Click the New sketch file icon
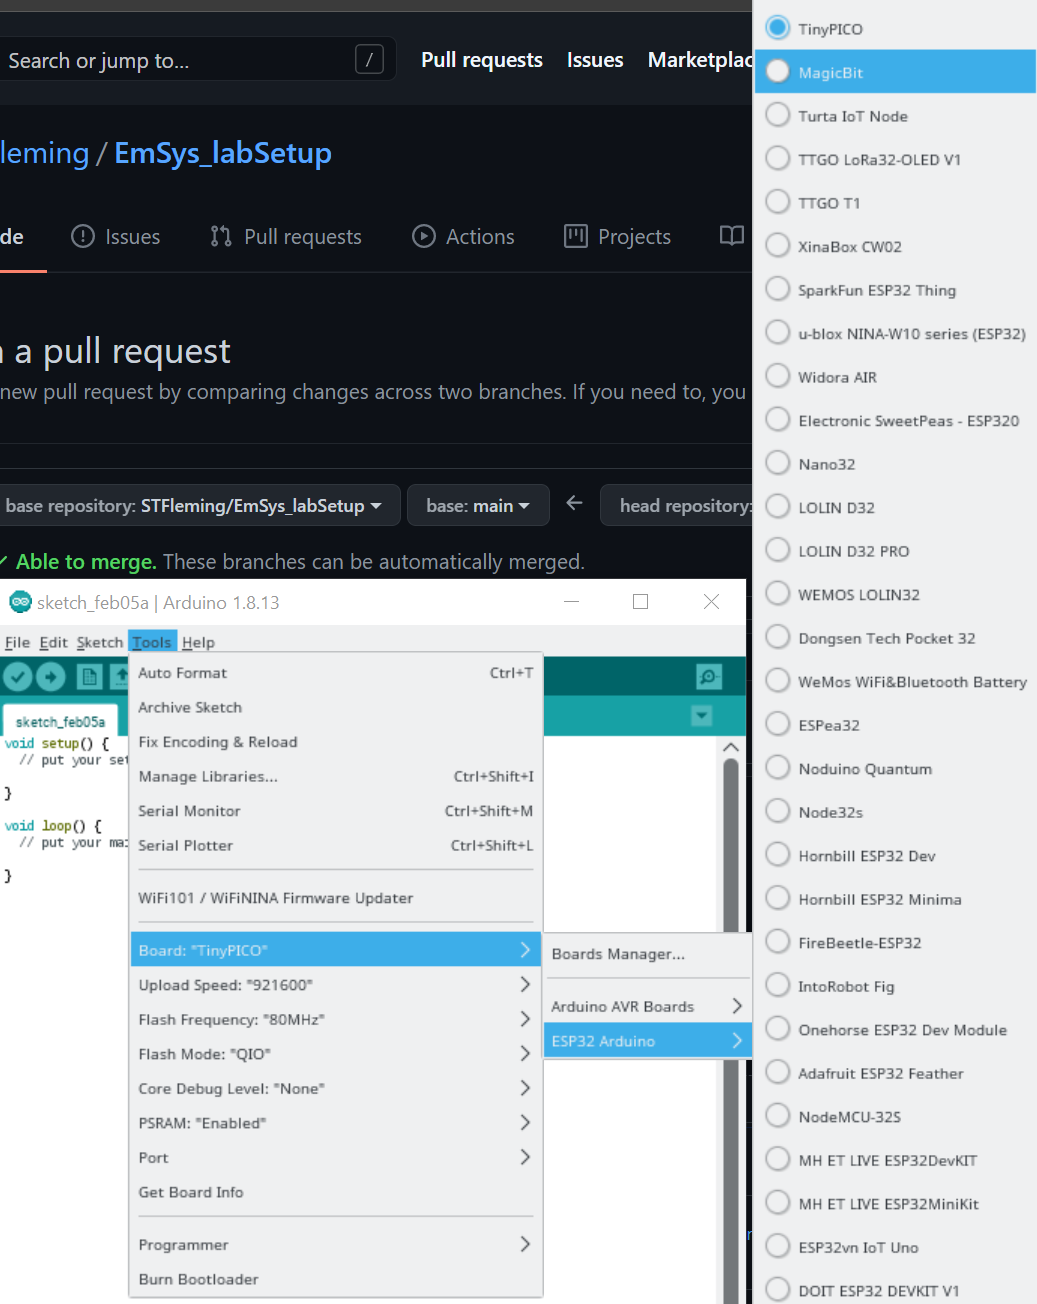This screenshot has height=1304, width=1037. (90, 677)
